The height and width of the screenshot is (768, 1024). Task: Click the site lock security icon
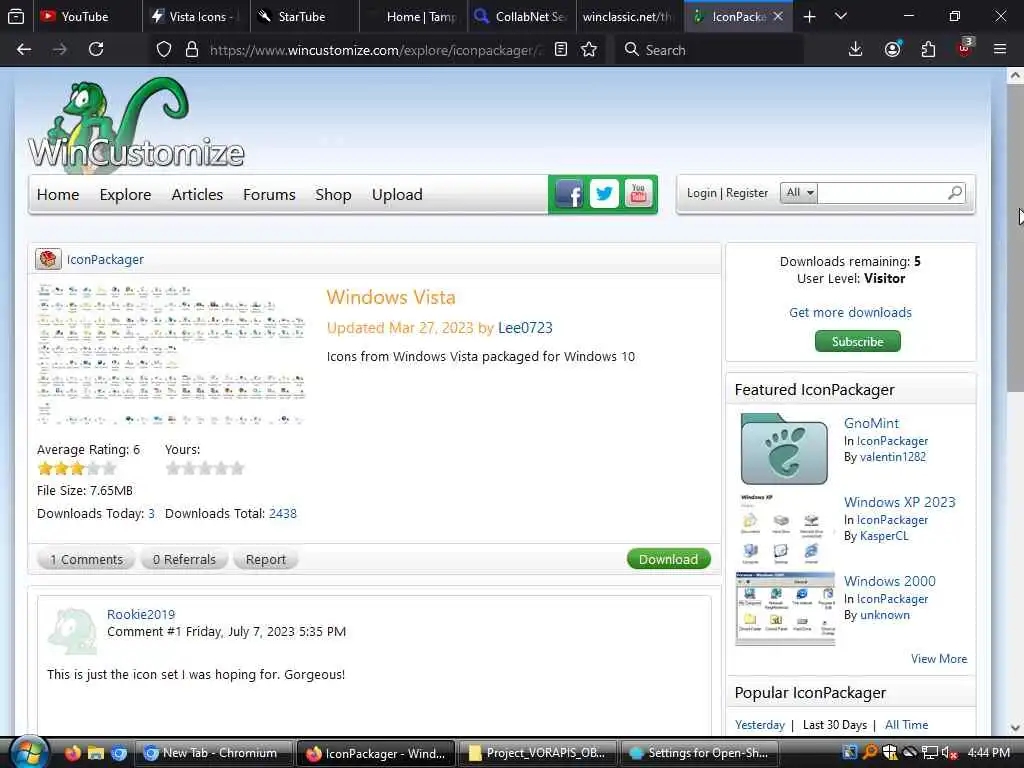click(191, 50)
